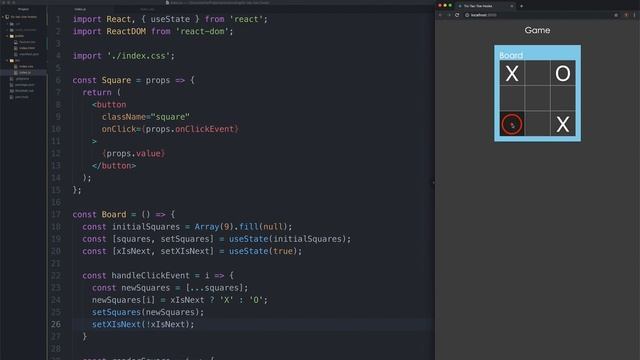Viewport: 640px width, 360px height.
Task: Select the Tic Tac Toe browser tab
Action: [484, 6]
